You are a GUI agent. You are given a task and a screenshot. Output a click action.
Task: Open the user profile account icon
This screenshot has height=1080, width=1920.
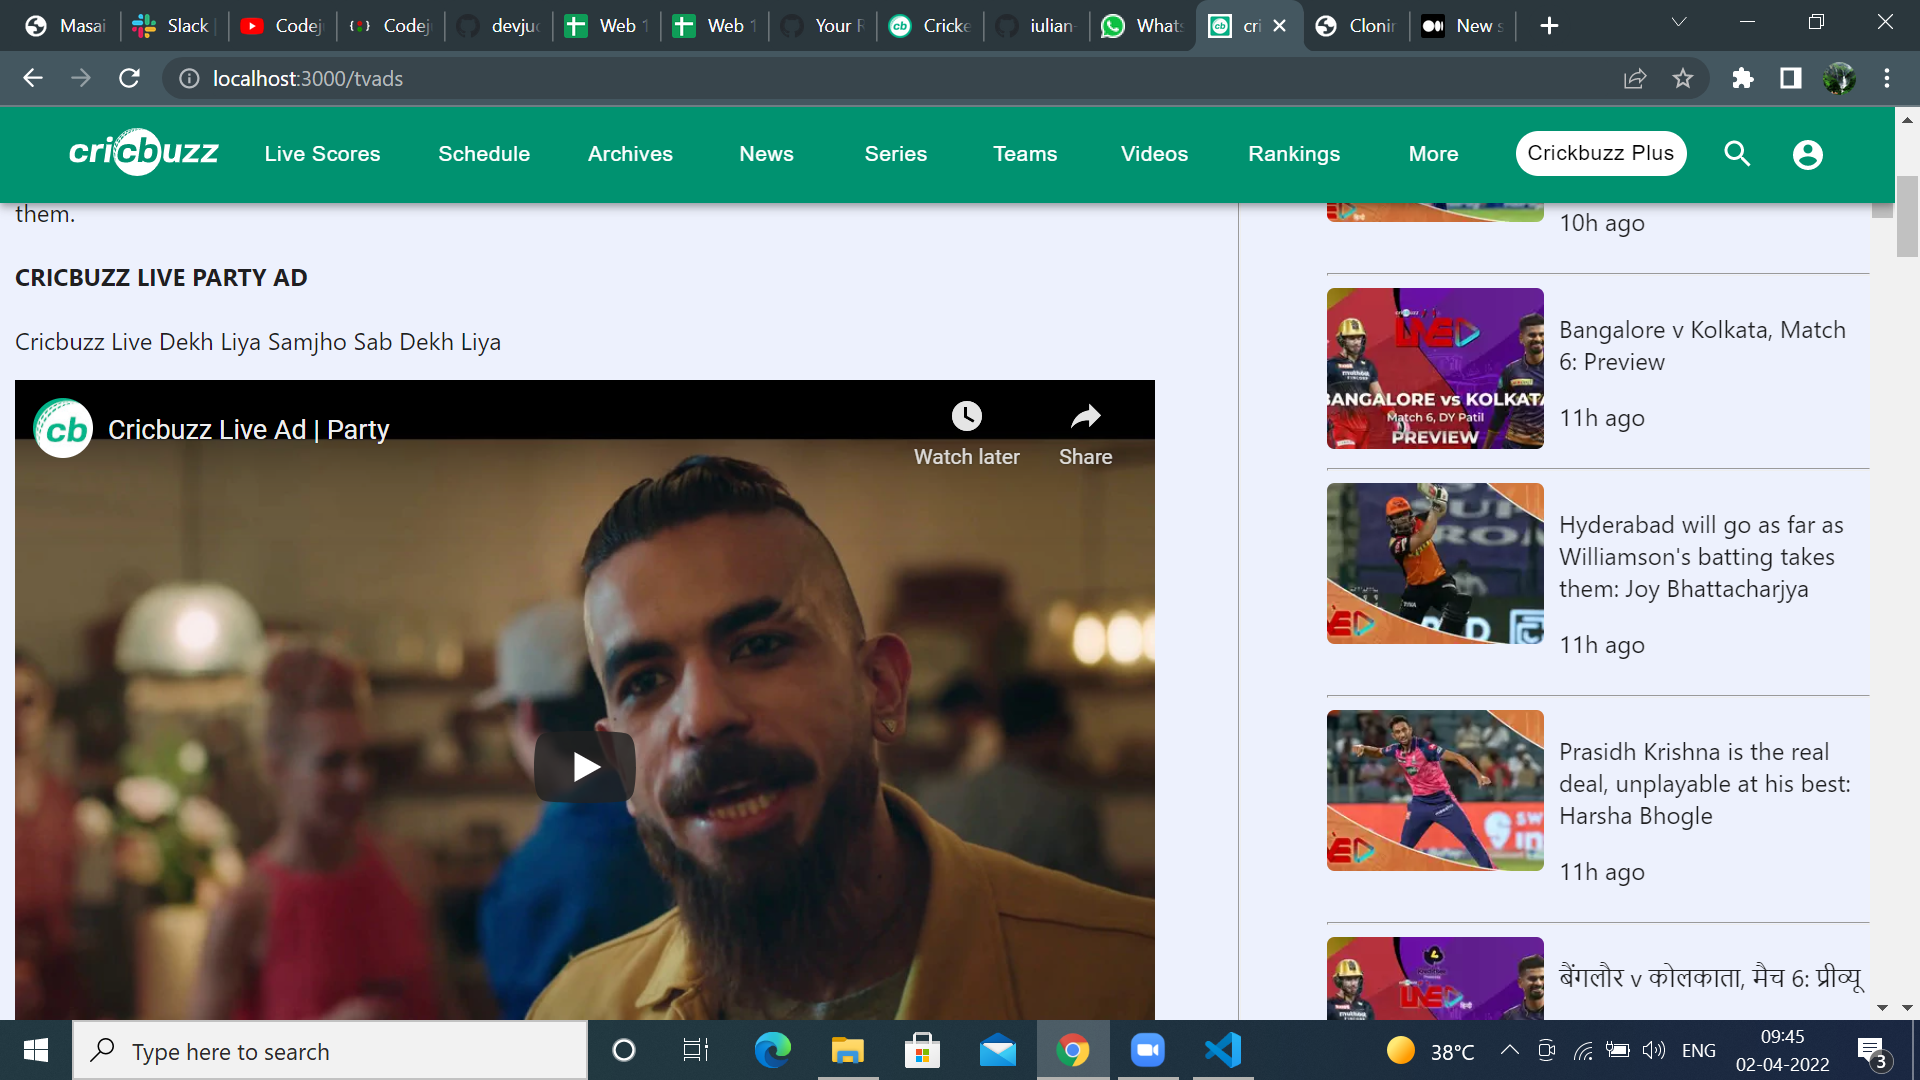click(1807, 154)
